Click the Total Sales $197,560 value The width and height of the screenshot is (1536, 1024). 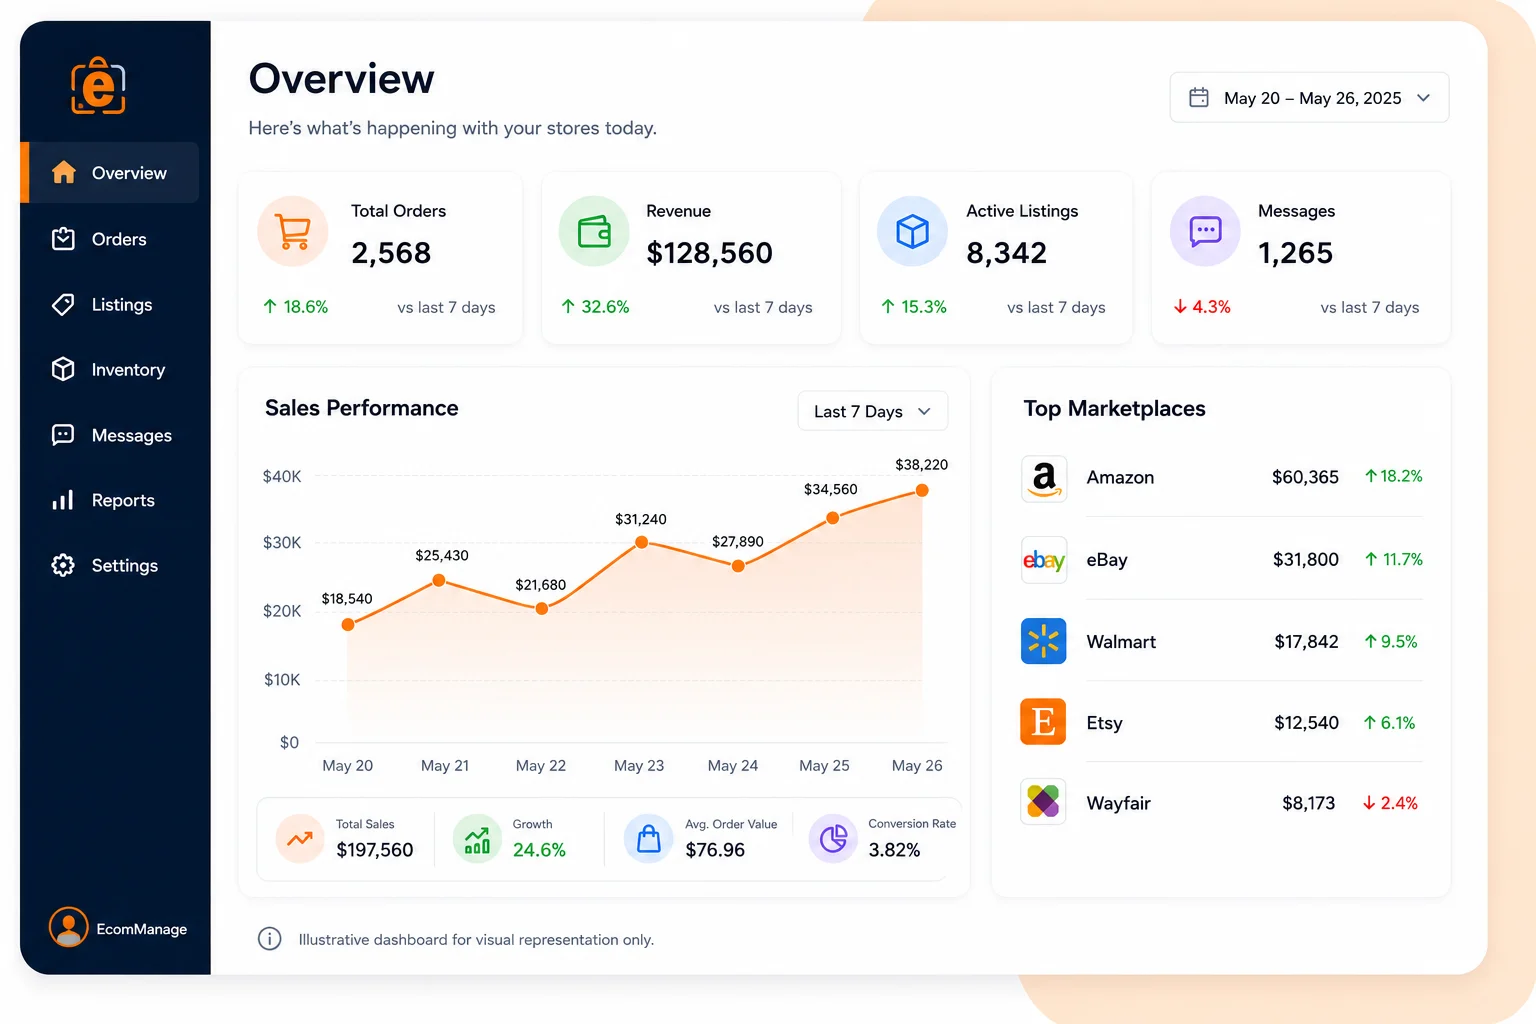coord(374,850)
